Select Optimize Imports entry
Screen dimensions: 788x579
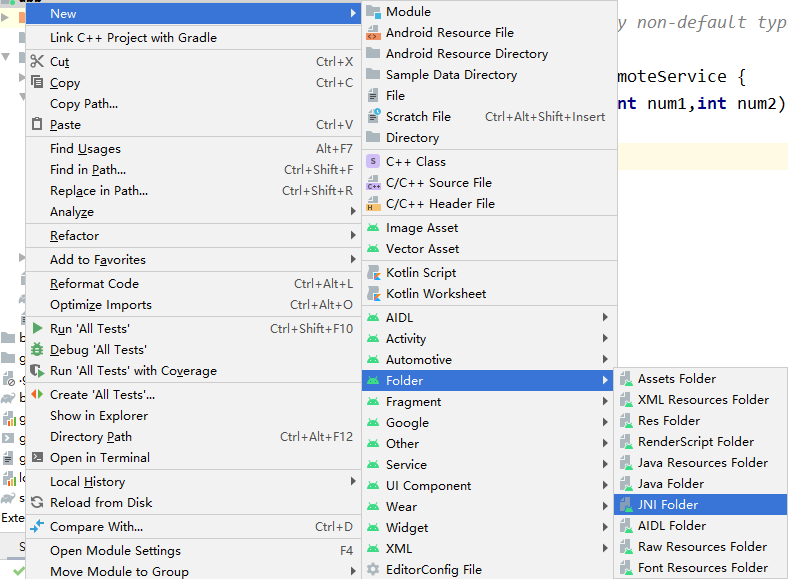[x=193, y=305]
